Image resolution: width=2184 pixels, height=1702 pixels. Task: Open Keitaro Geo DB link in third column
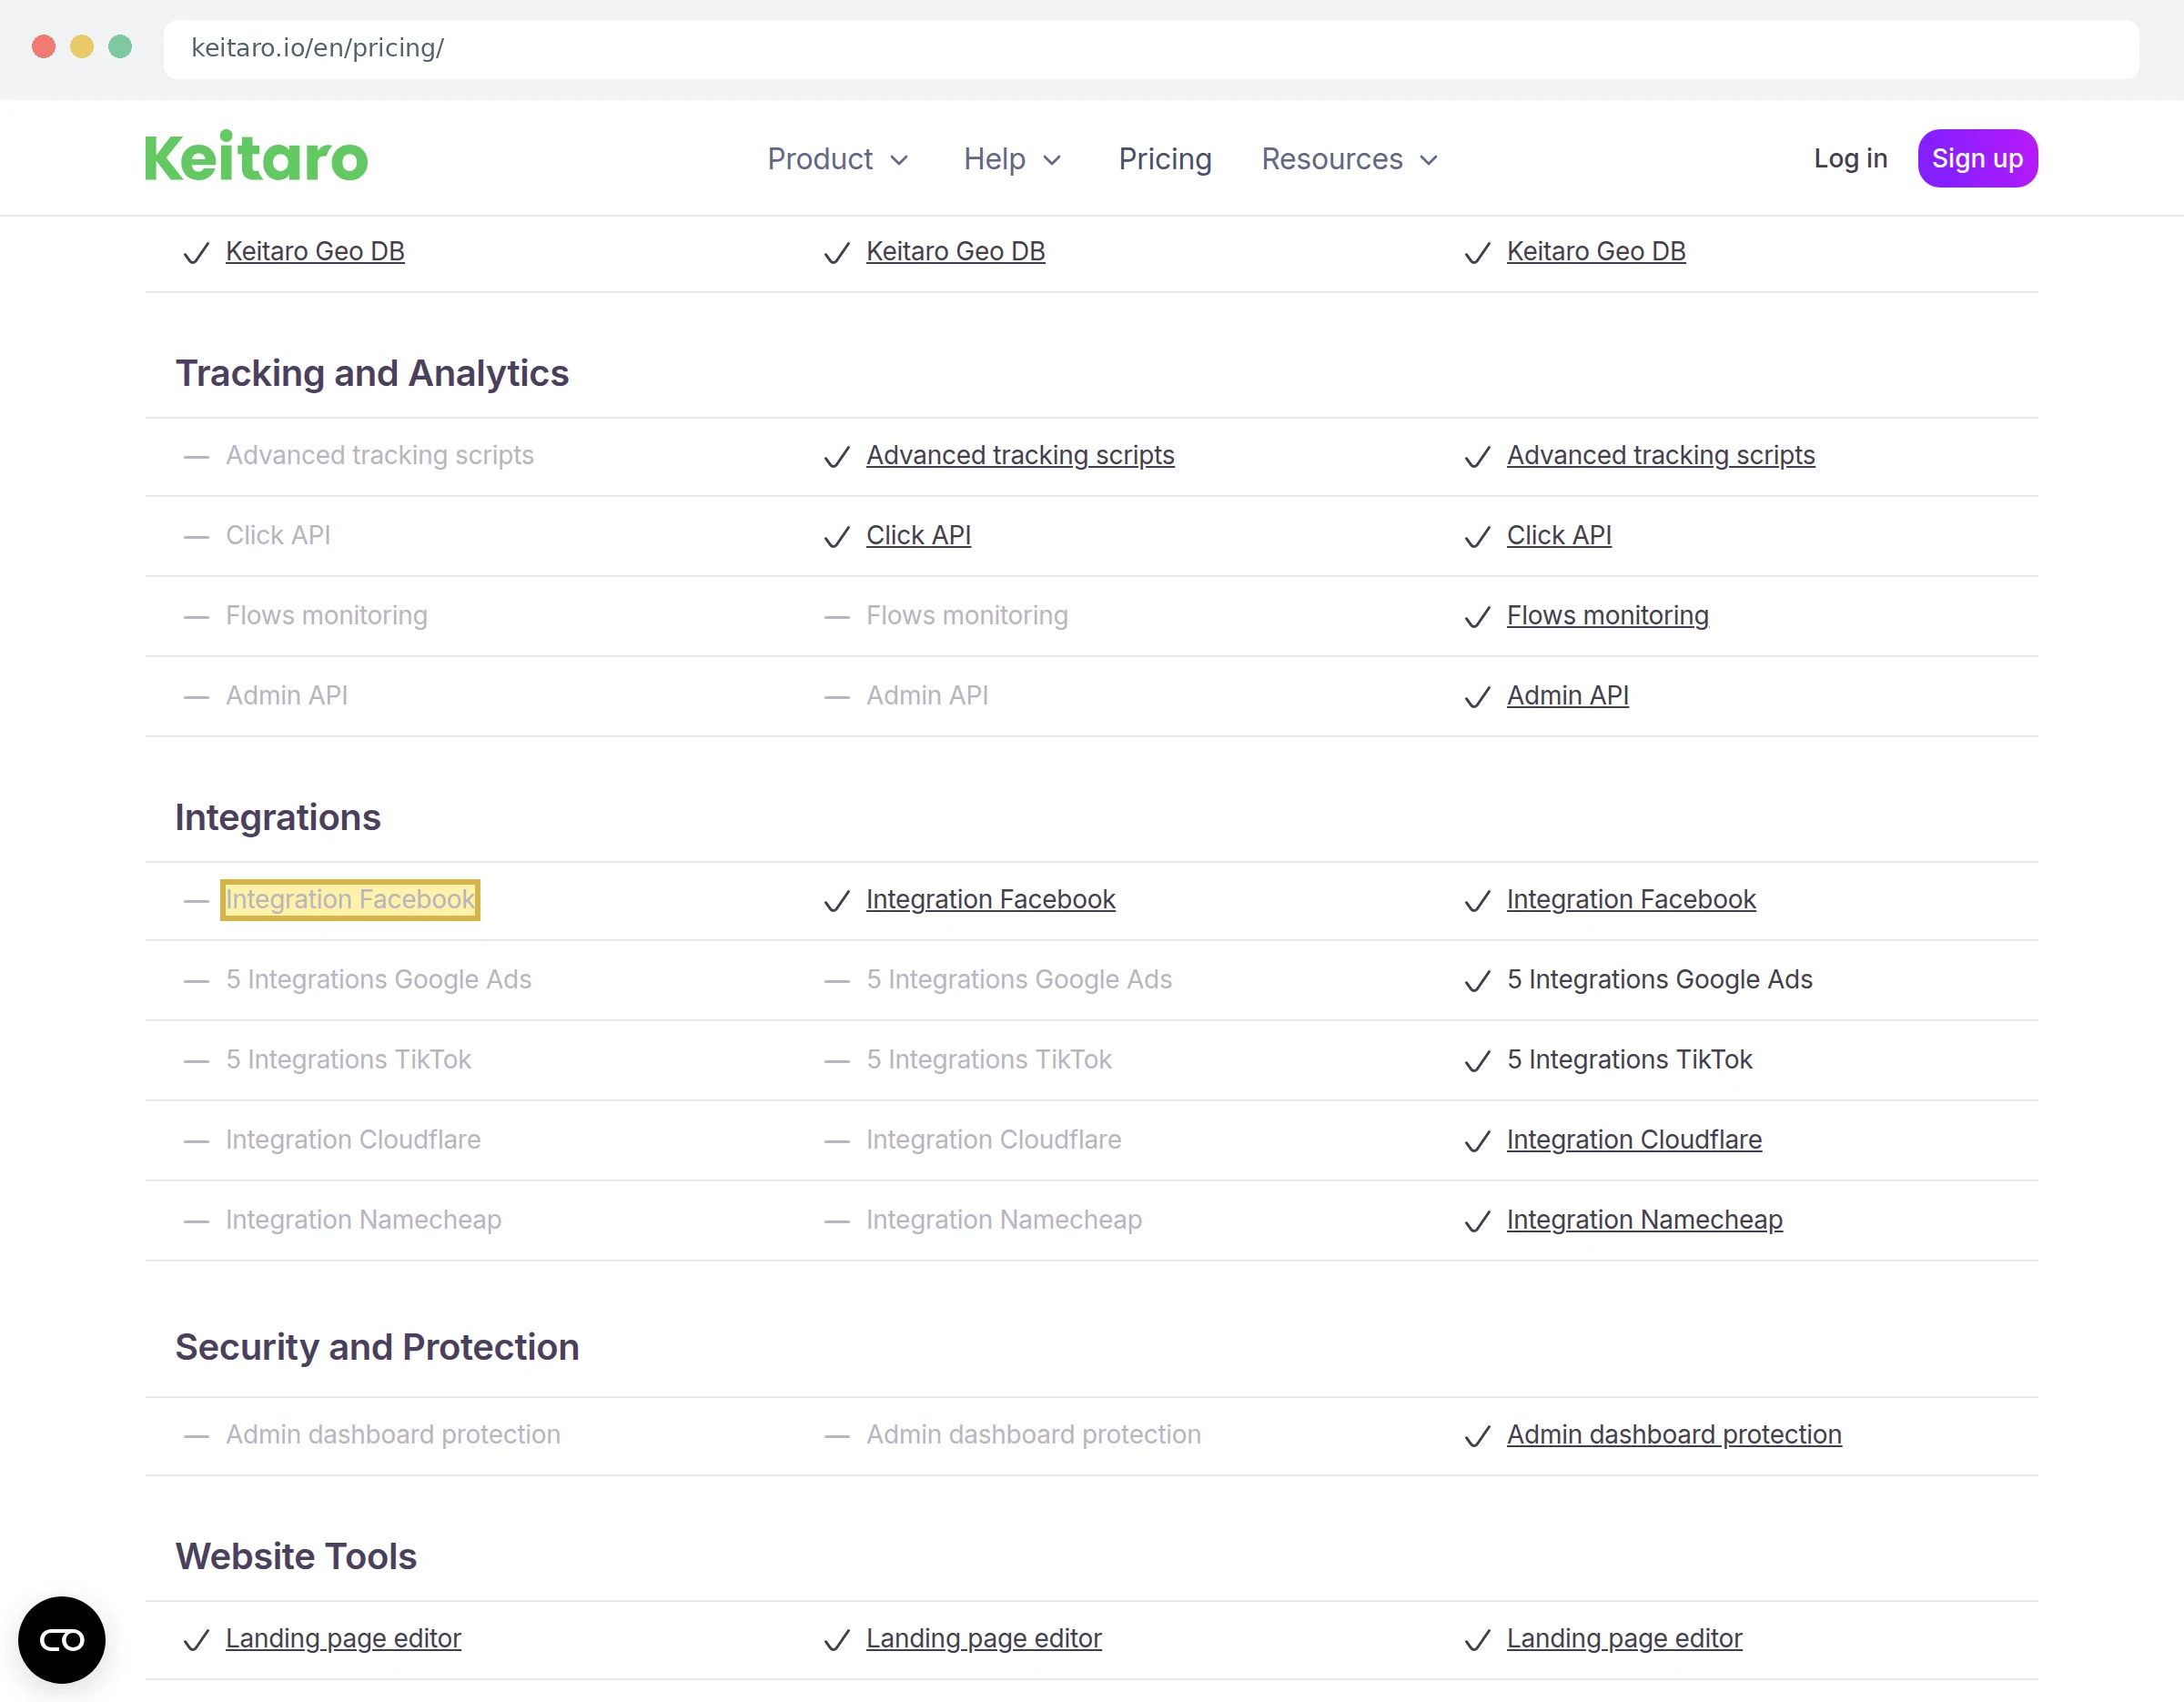tap(1596, 251)
